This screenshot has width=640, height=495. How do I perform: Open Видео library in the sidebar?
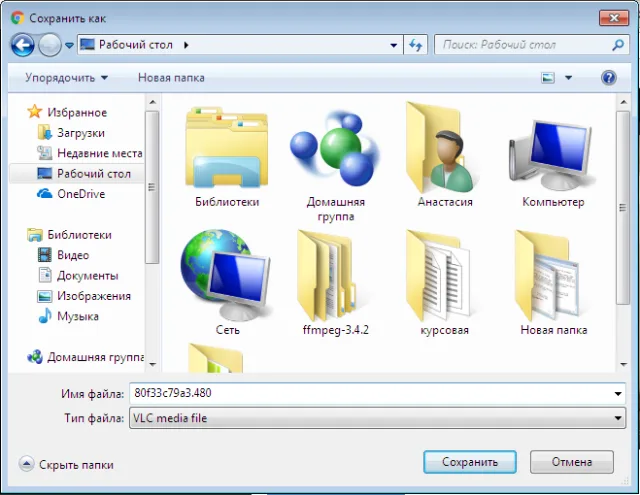pos(63,255)
